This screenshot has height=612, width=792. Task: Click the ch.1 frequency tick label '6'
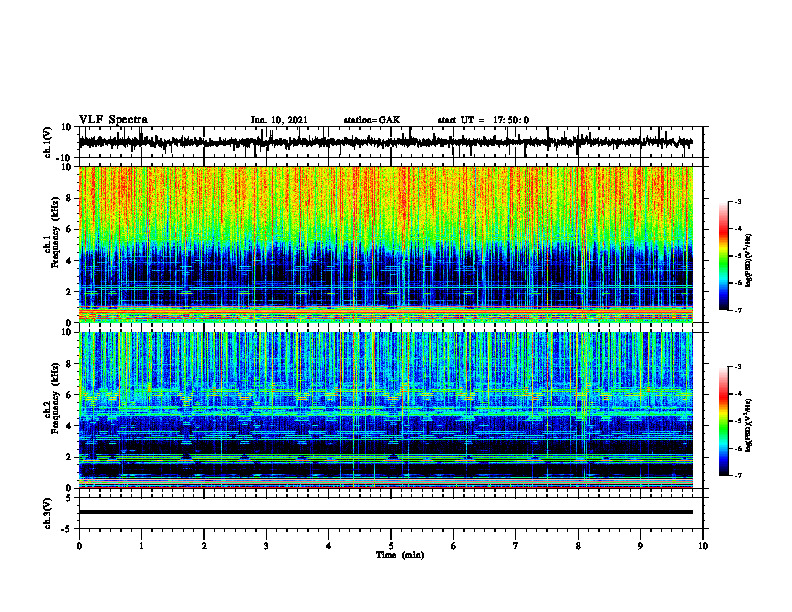tap(69, 229)
